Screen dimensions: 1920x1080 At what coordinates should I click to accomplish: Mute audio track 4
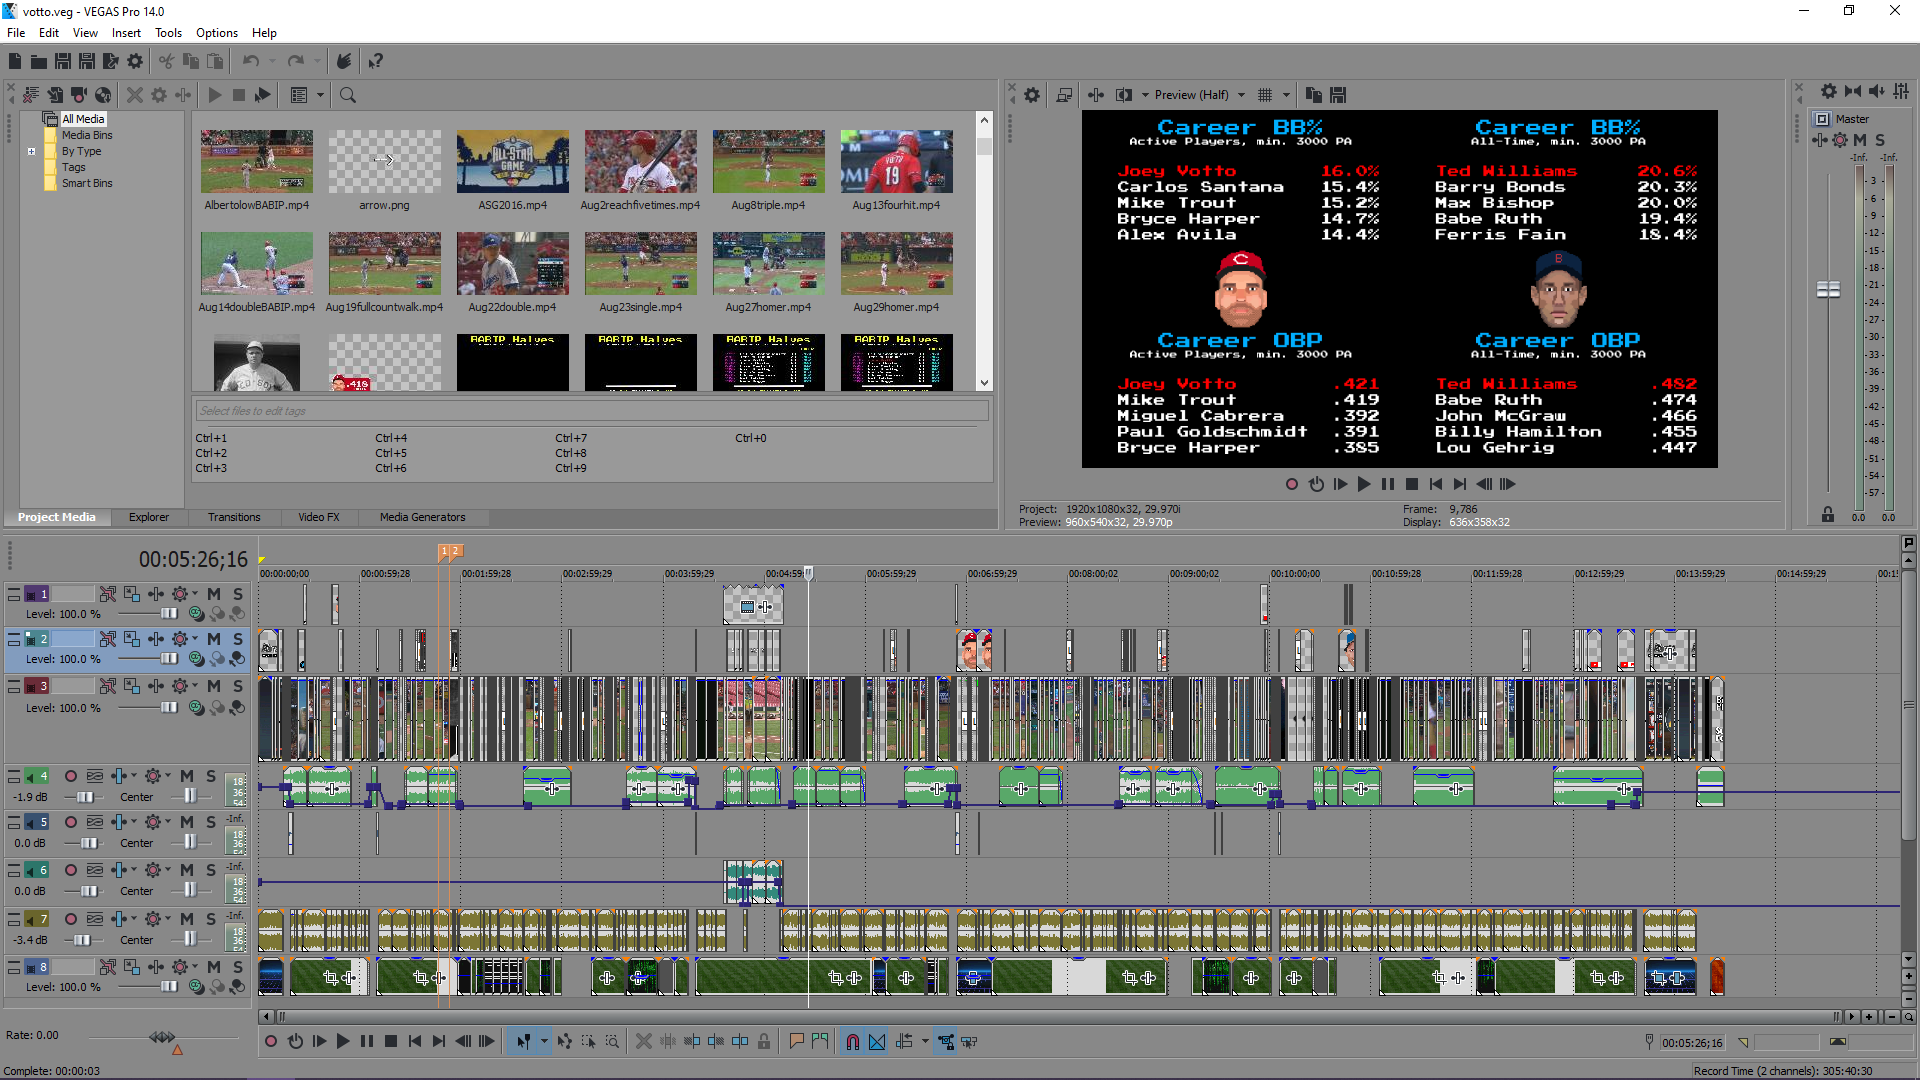pos(187,776)
